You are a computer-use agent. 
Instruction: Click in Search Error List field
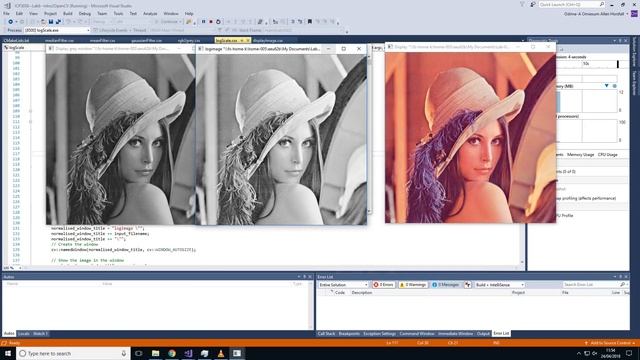591,284
